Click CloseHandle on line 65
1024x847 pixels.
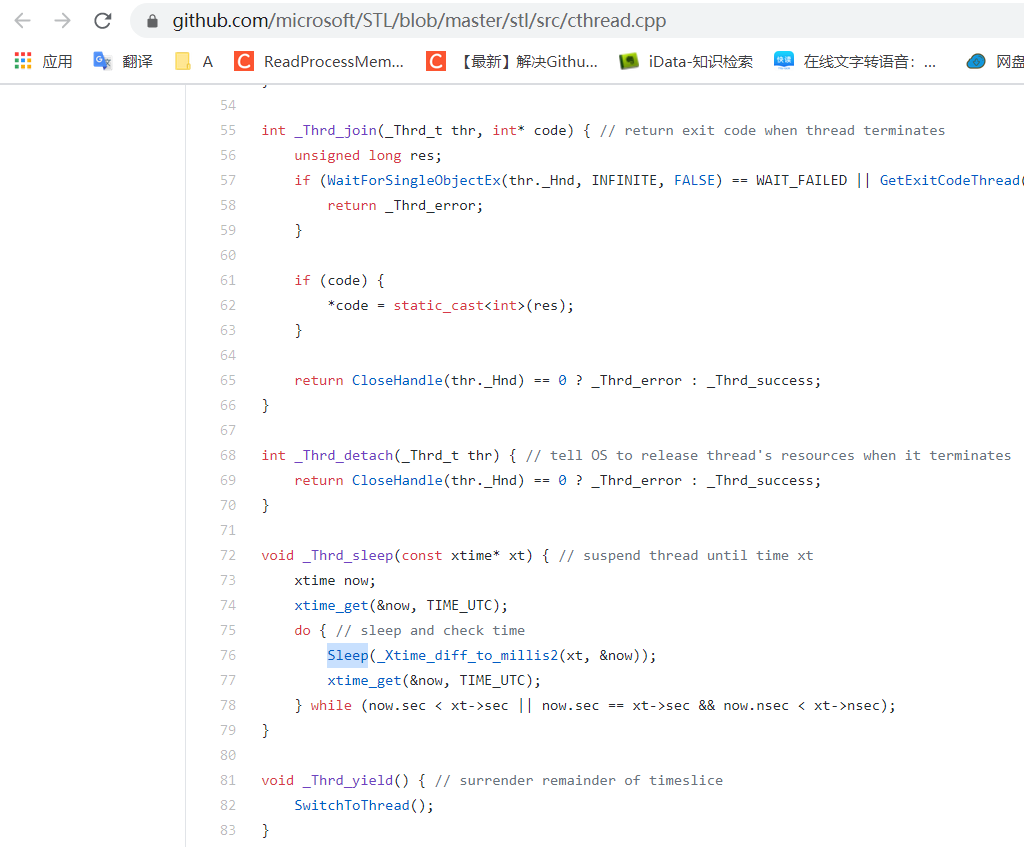coord(397,380)
